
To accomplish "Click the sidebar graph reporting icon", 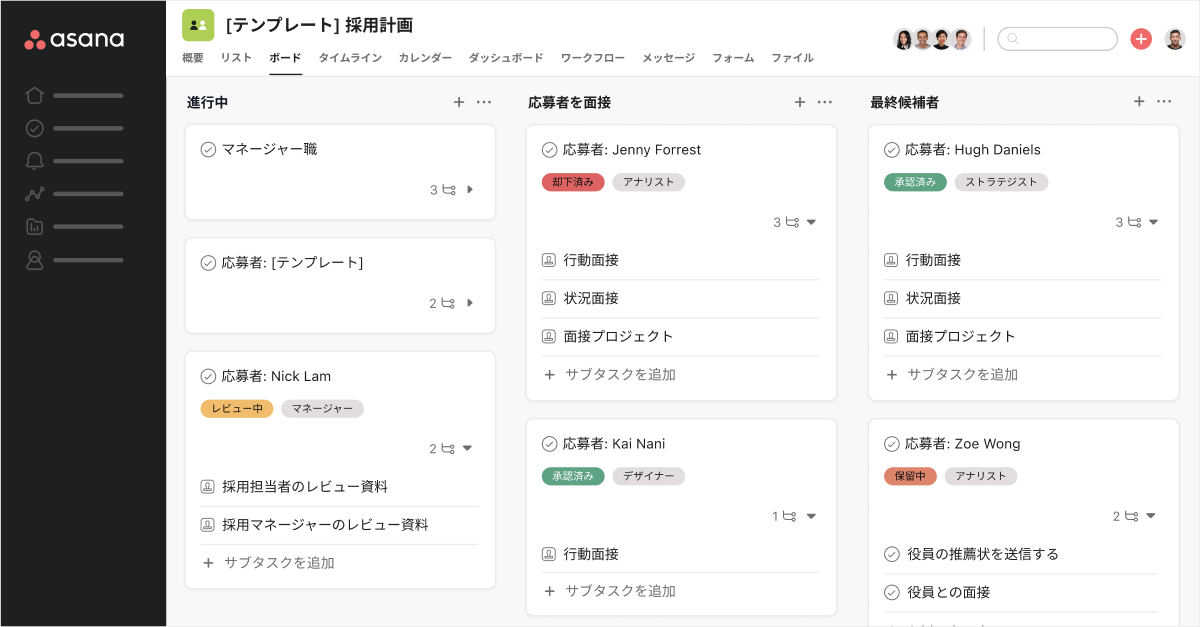I will [35, 194].
